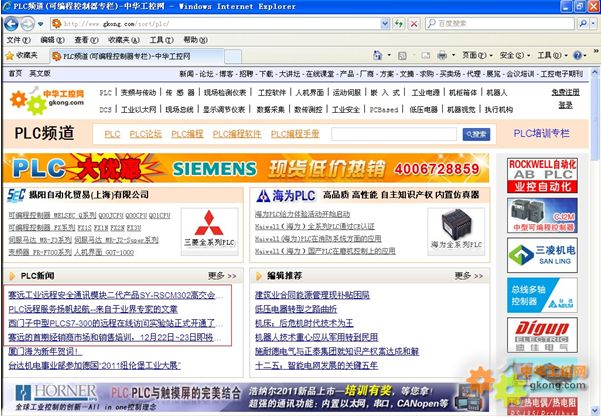
Task: Click the 首页 link at page top
Action: click(15, 73)
